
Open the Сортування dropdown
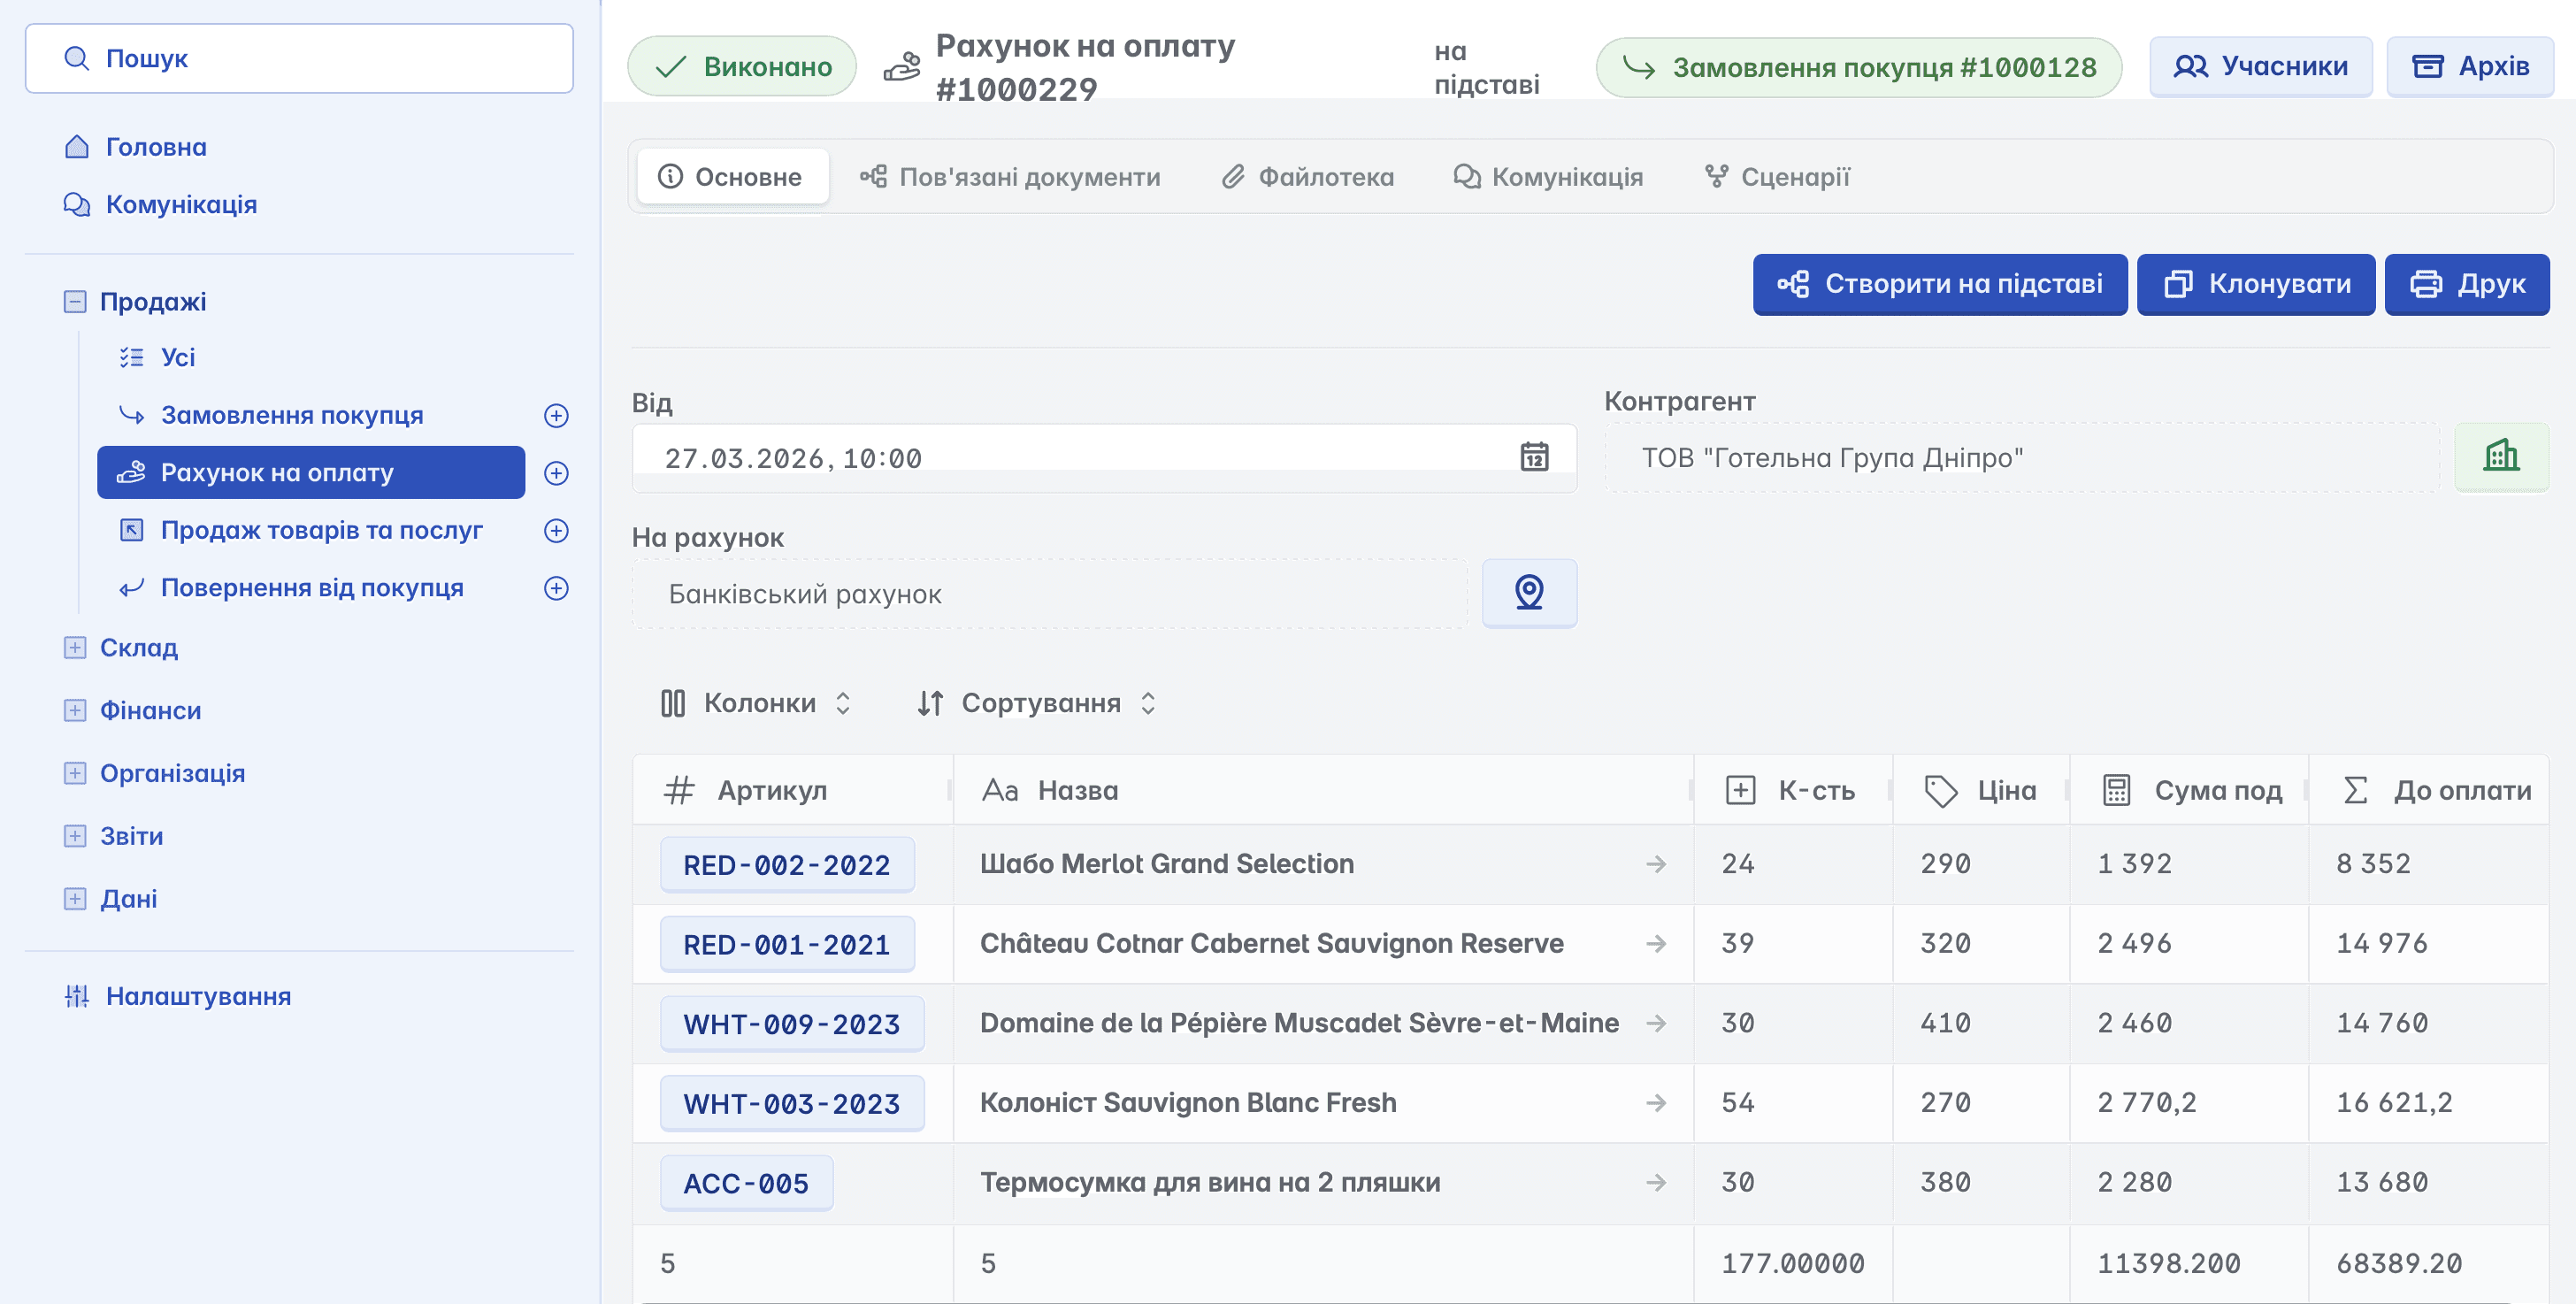[x=1036, y=703]
